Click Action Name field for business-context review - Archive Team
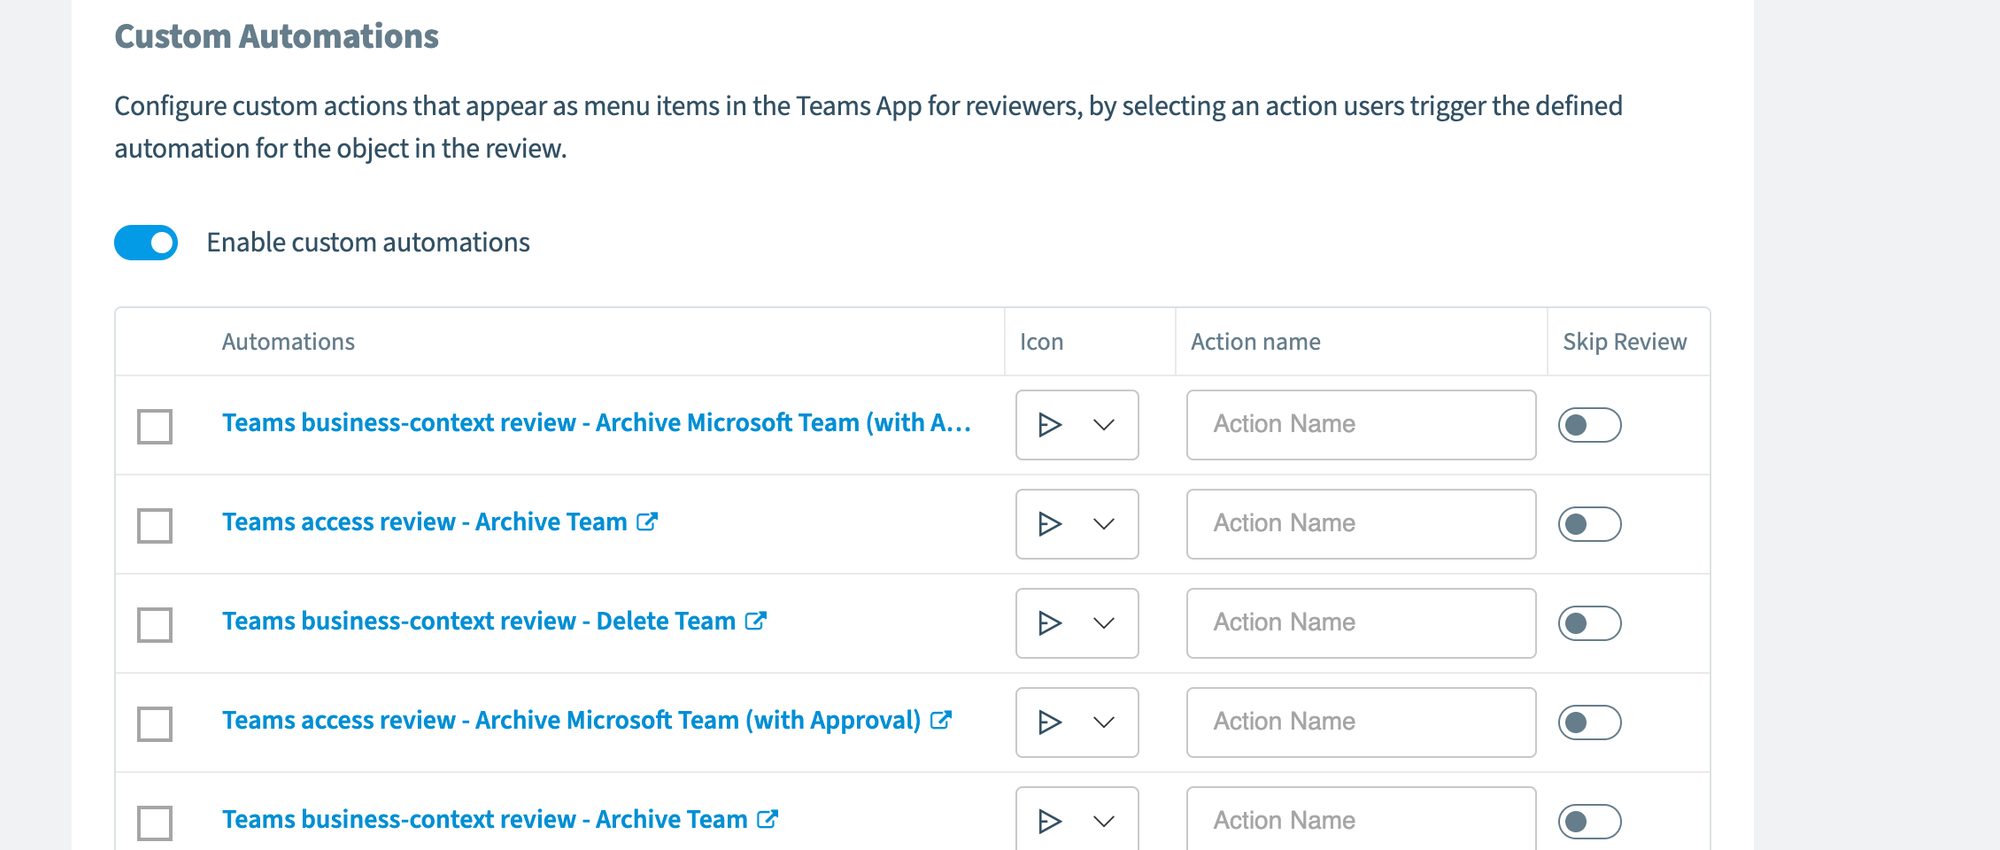The width and height of the screenshot is (2000, 850). pyautogui.click(x=1361, y=819)
